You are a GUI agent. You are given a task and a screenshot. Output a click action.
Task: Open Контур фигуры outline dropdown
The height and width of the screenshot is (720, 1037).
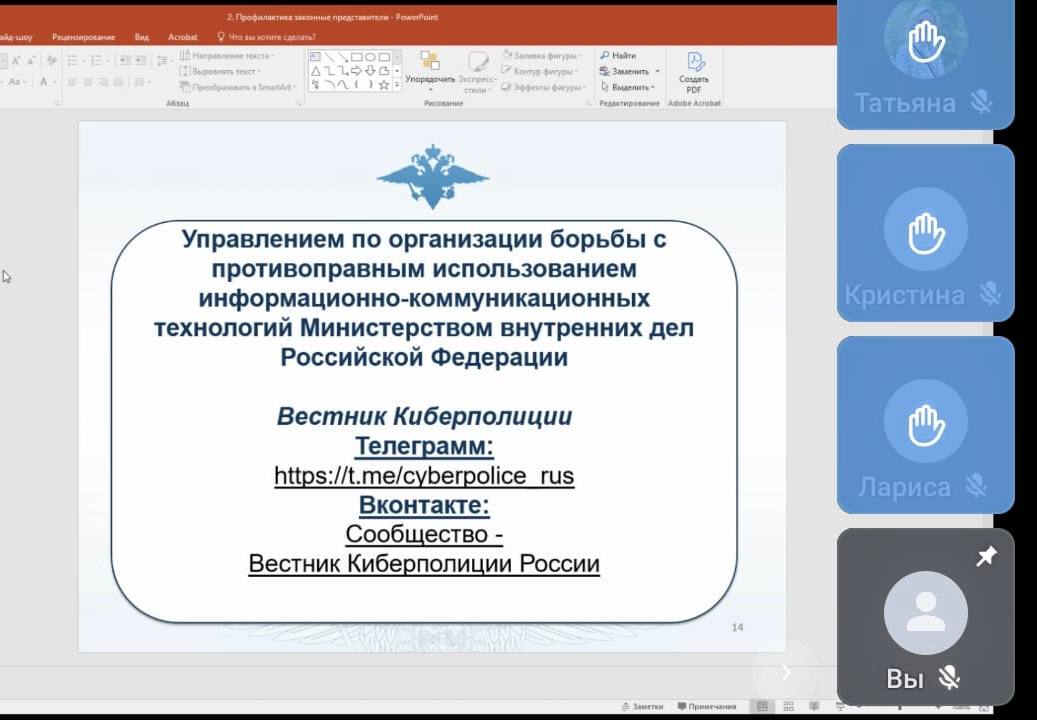tap(540, 71)
